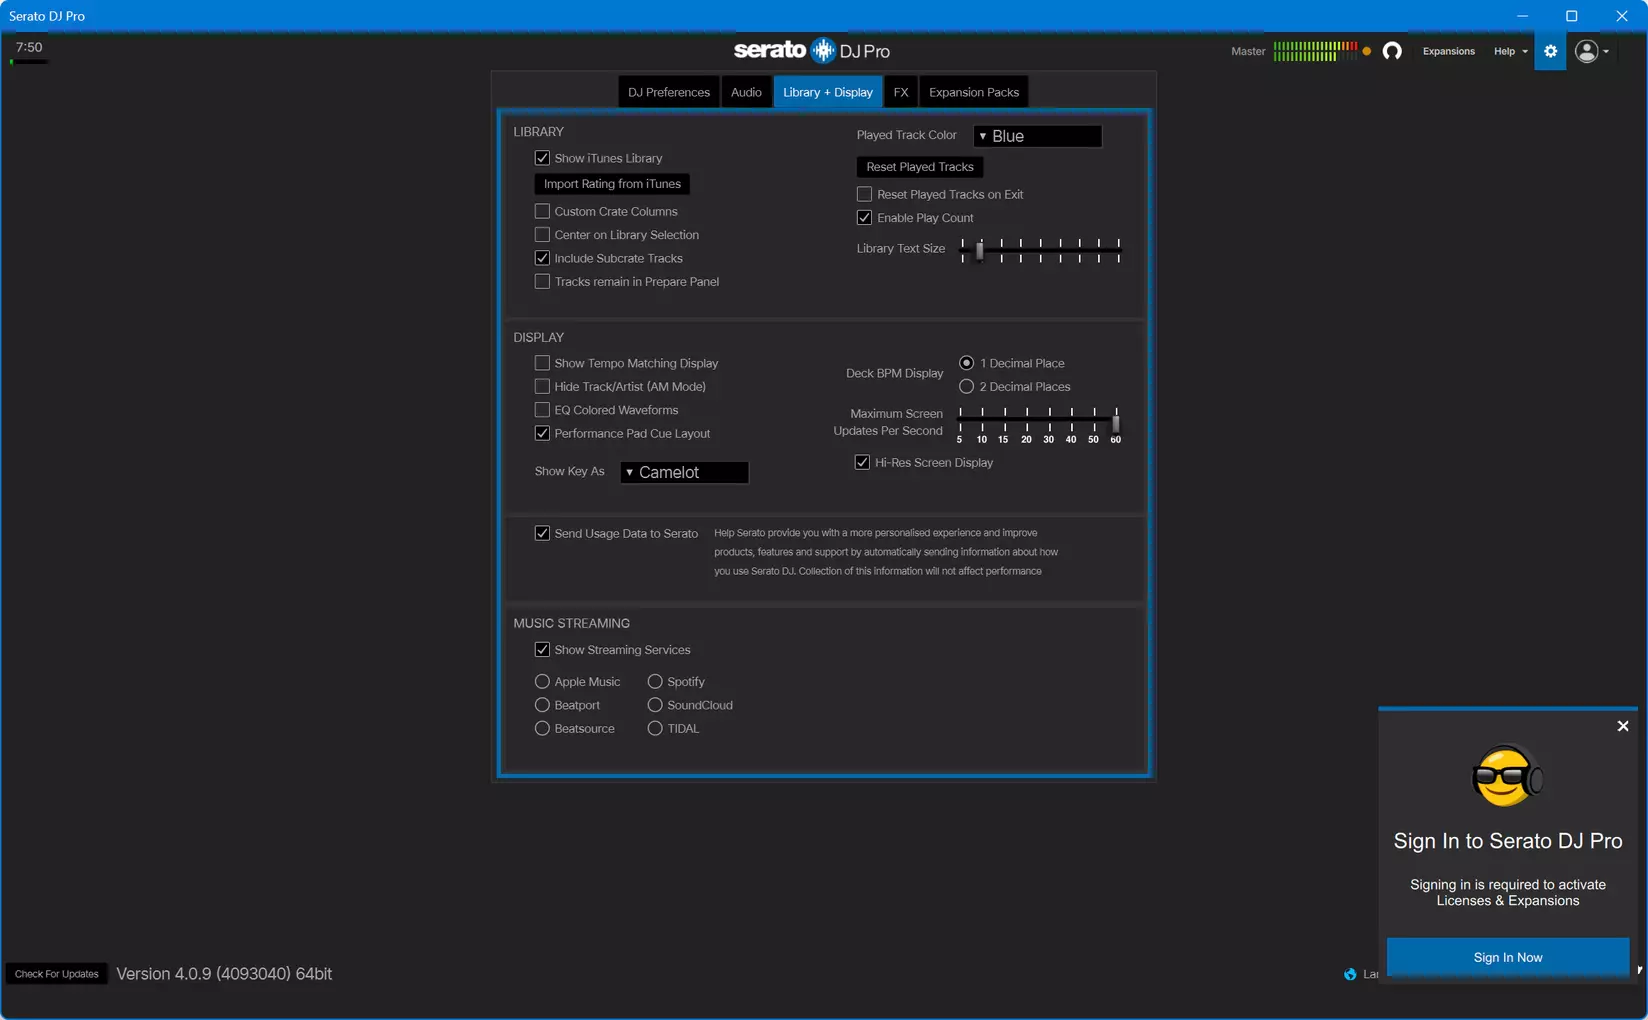The image size is (1648, 1020).
Task: Turn on EQ Colored Waveforms
Action: 542,410
